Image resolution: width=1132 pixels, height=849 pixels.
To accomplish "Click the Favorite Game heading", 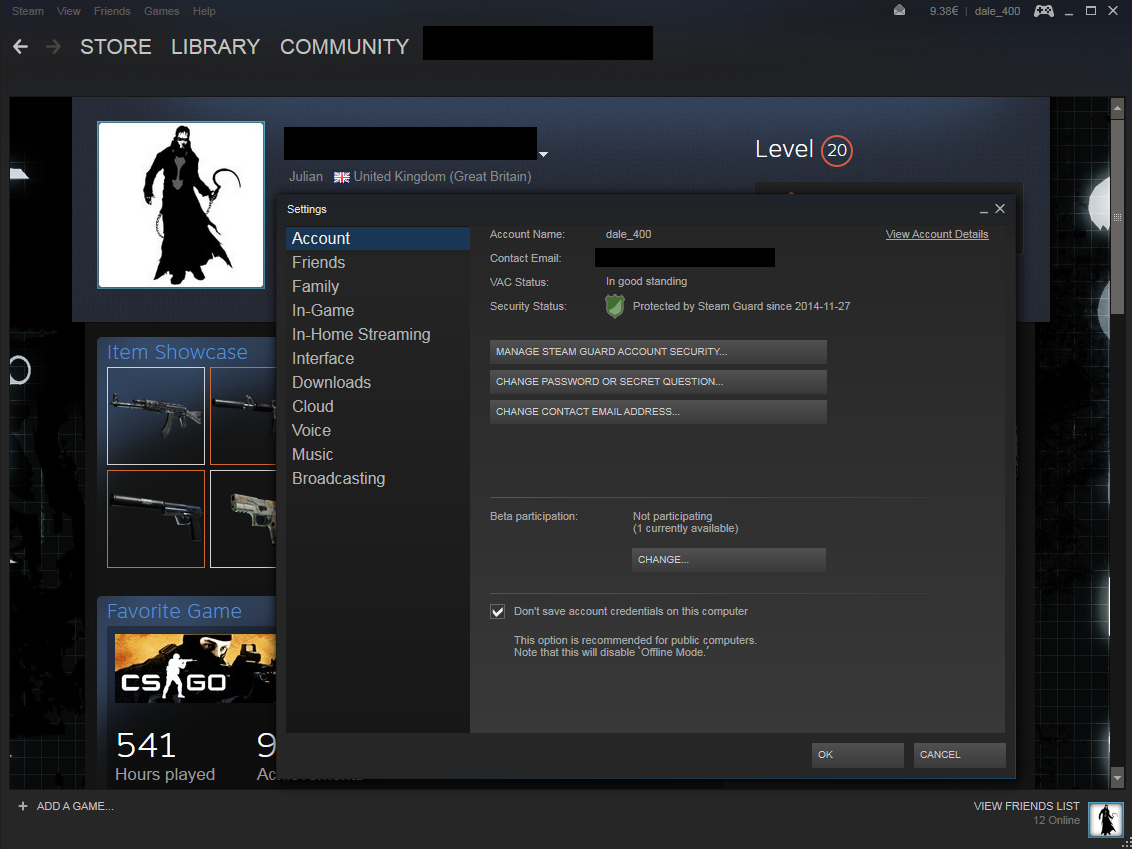I will (x=174, y=611).
